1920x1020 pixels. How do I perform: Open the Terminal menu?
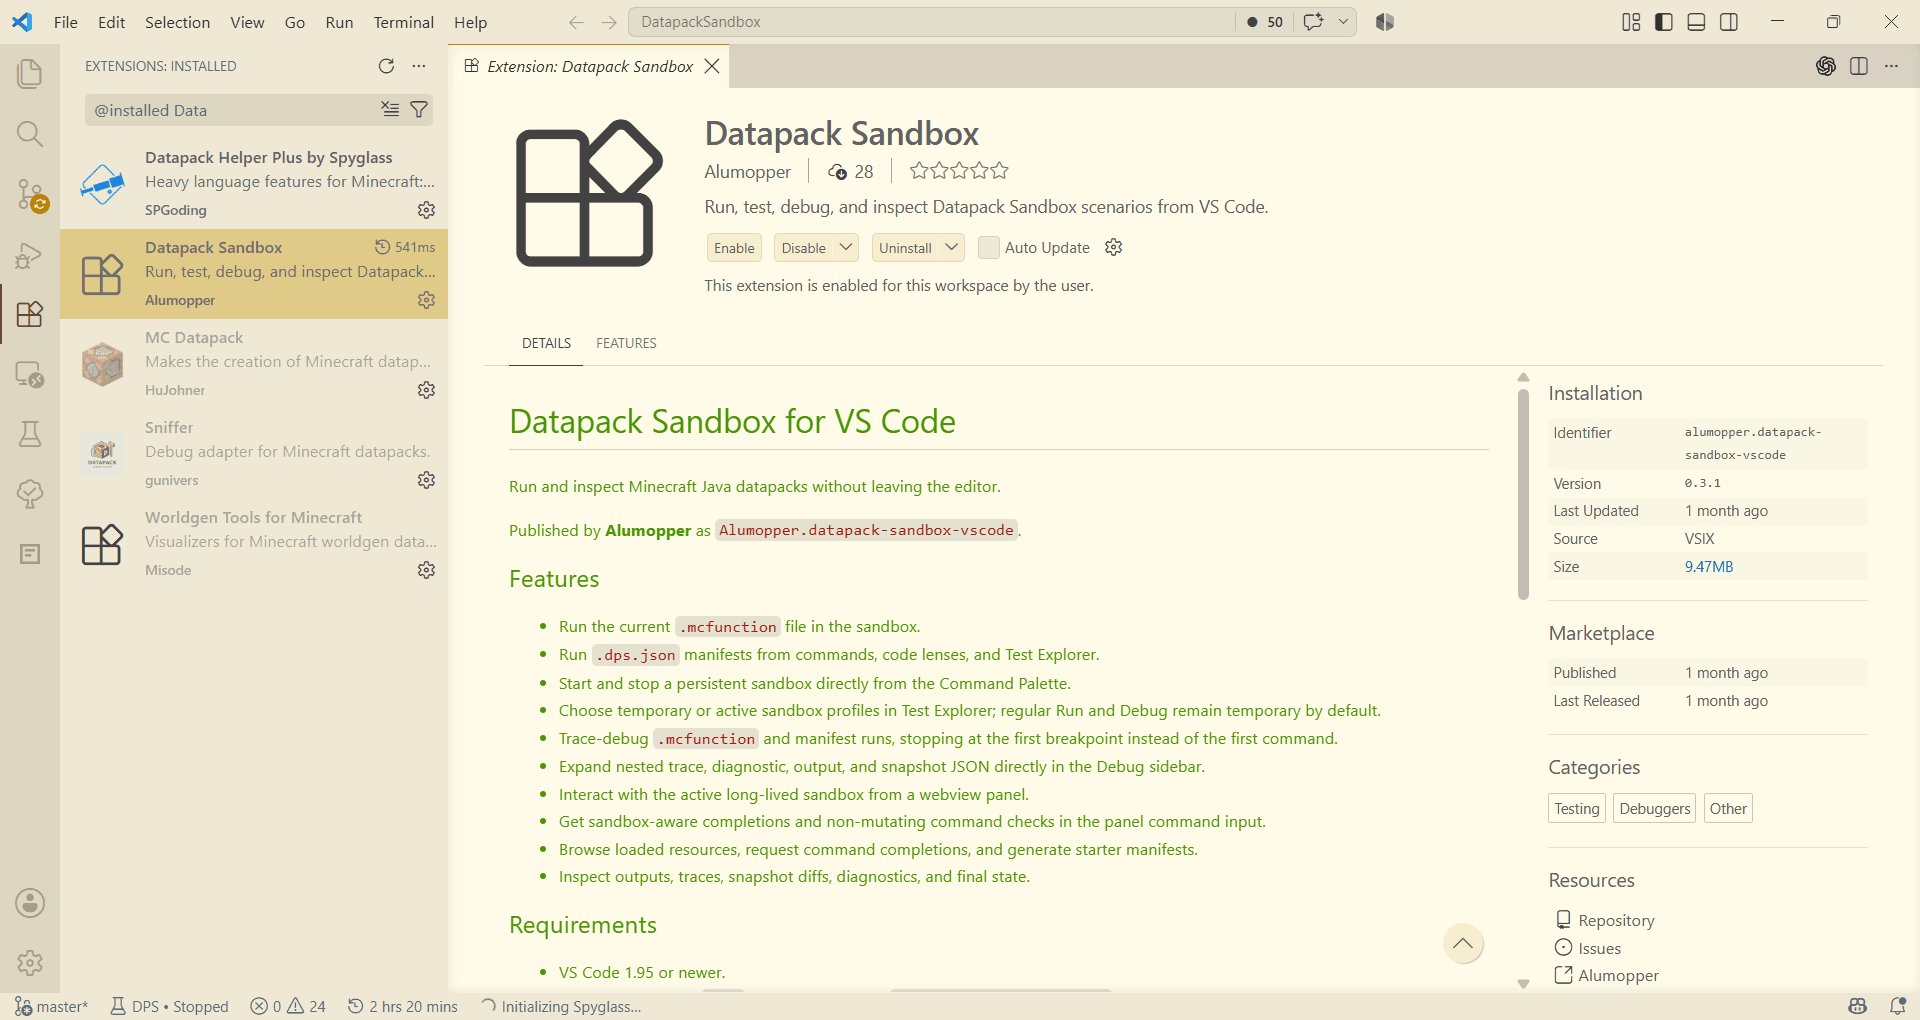click(x=404, y=22)
